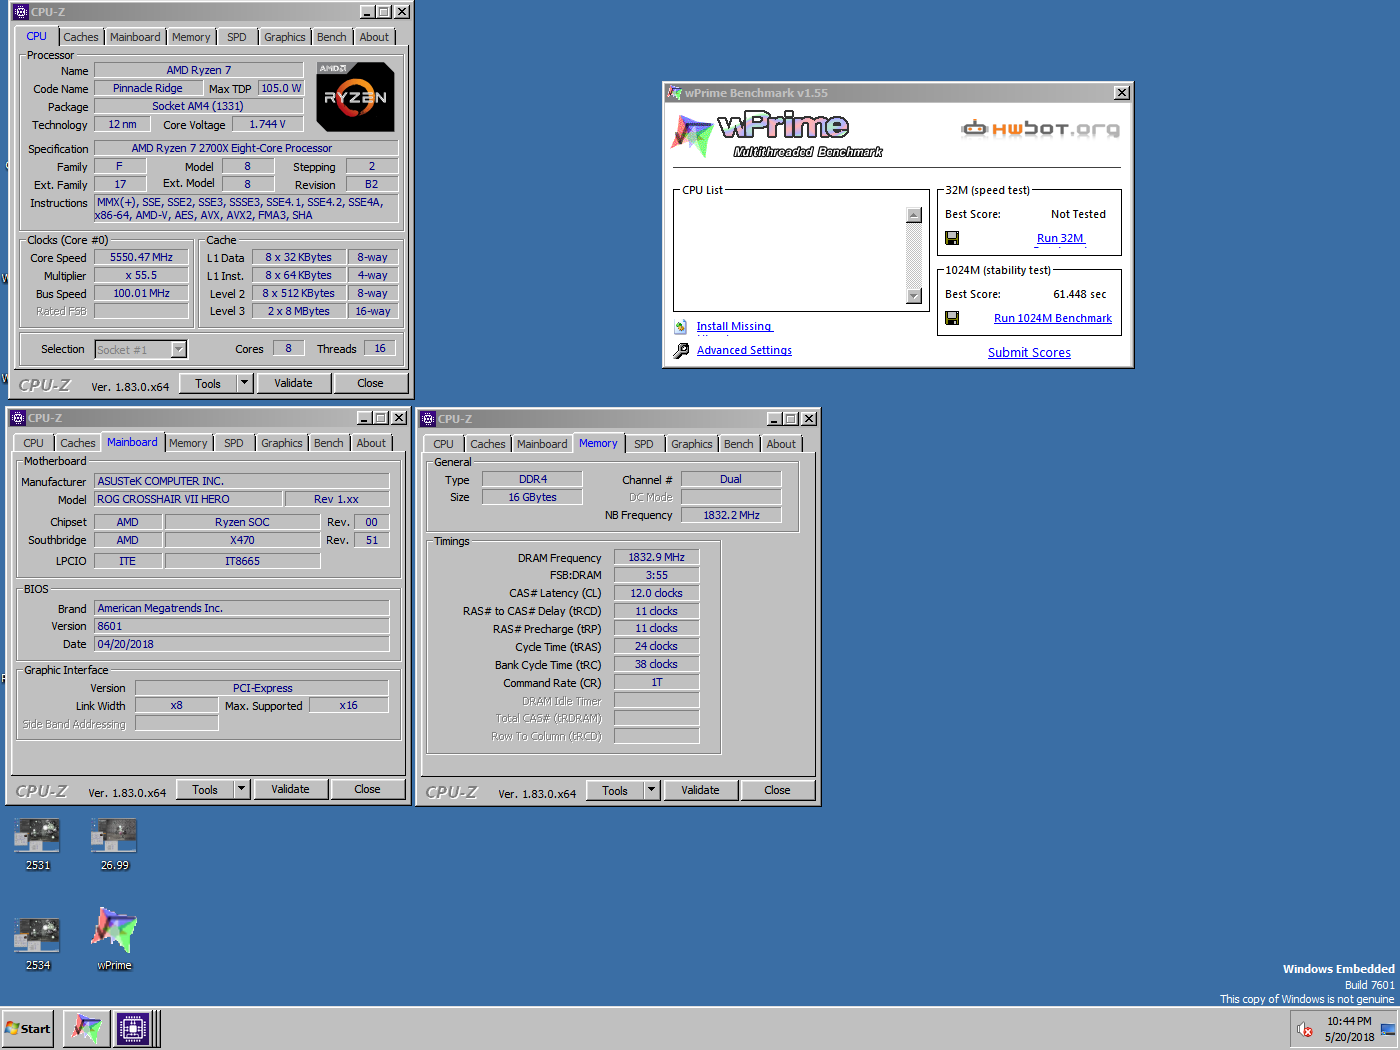
Task: Click the FSB:DRAM value 3:55
Action: (x=656, y=575)
